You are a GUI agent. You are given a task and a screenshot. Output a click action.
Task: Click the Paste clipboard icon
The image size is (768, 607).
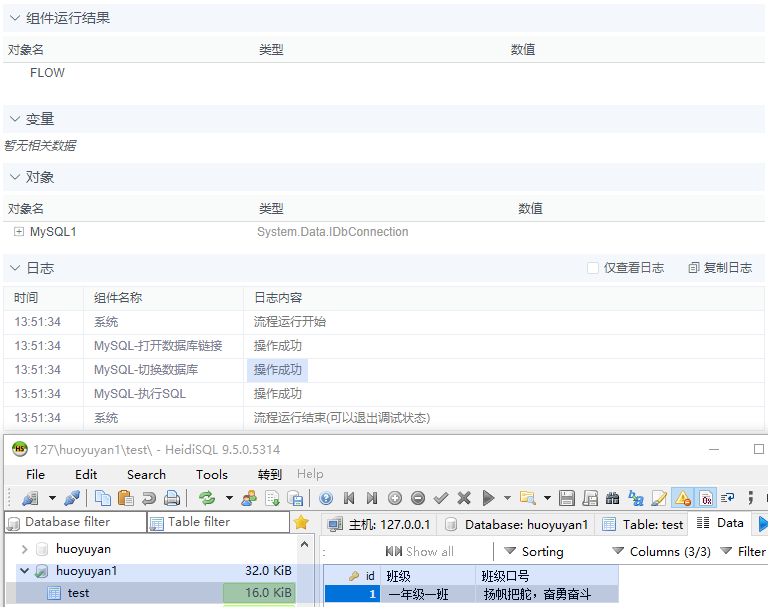coord(126,498)
